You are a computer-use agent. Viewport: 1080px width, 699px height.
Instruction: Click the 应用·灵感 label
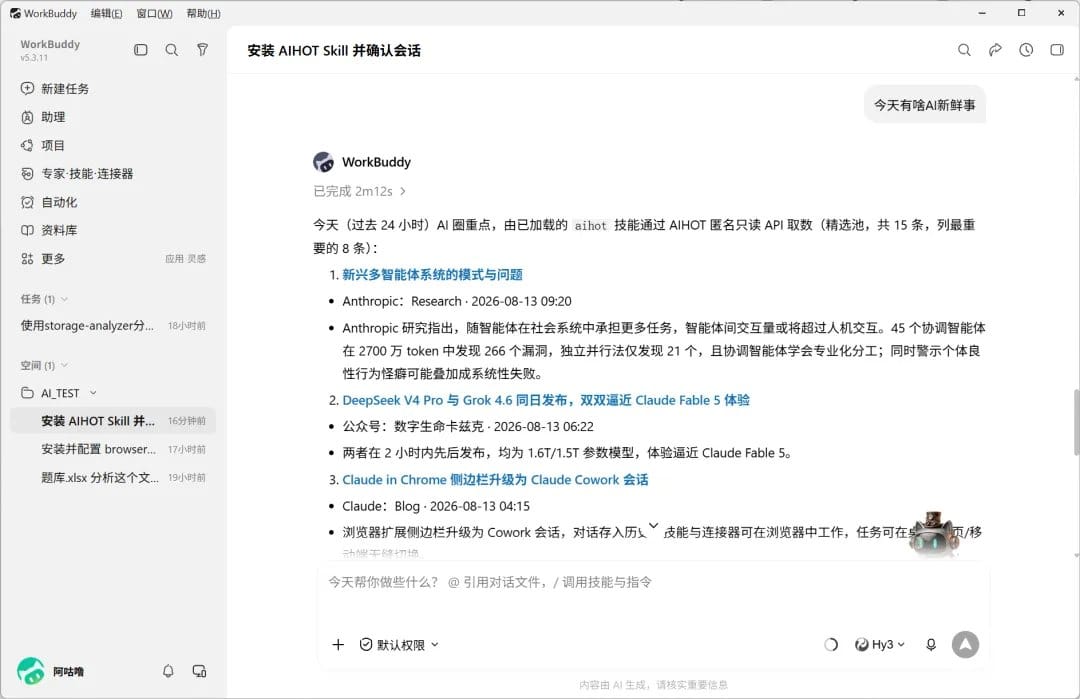pyautogui.click(x=185, y=259)
